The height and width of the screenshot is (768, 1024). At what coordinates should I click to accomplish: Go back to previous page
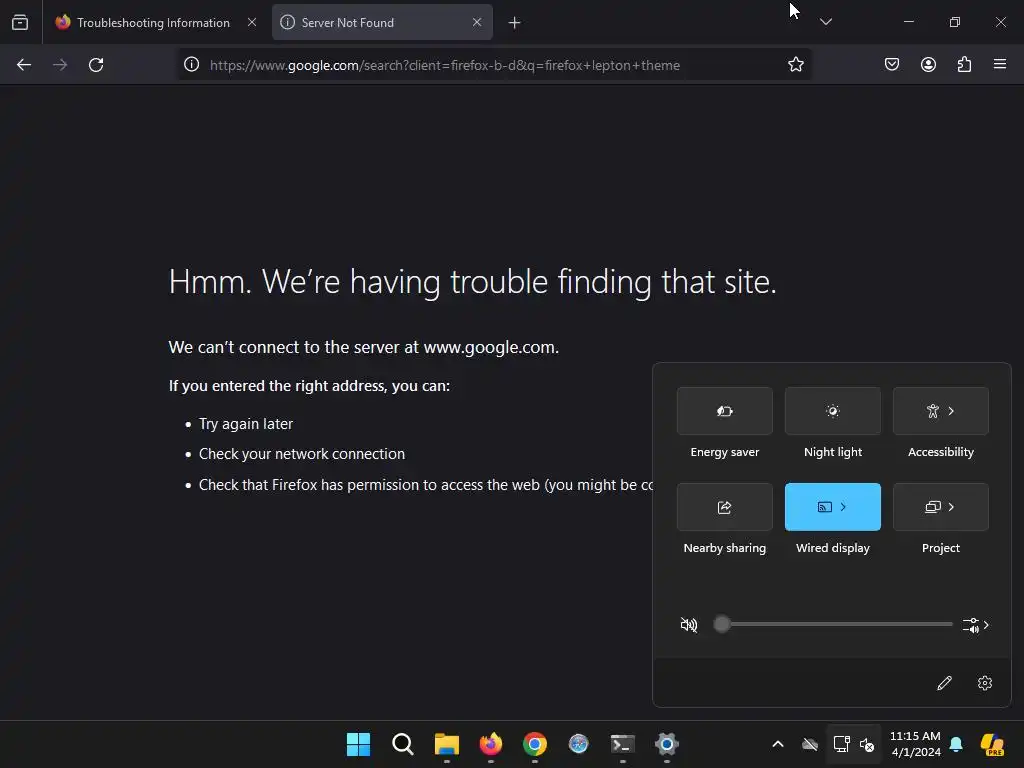click(24, 65)
